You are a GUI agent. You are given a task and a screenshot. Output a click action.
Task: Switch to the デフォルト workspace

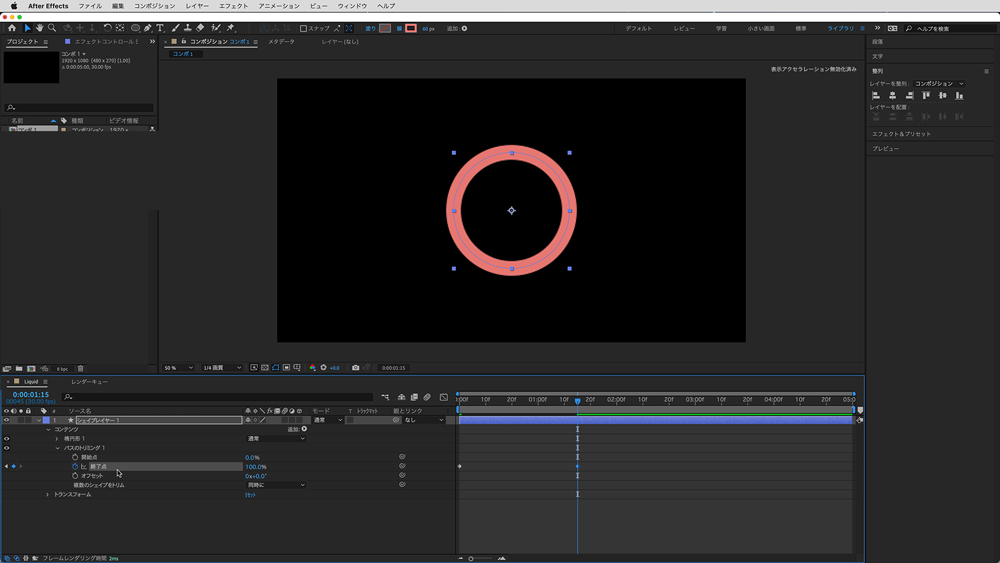(638, 28)
